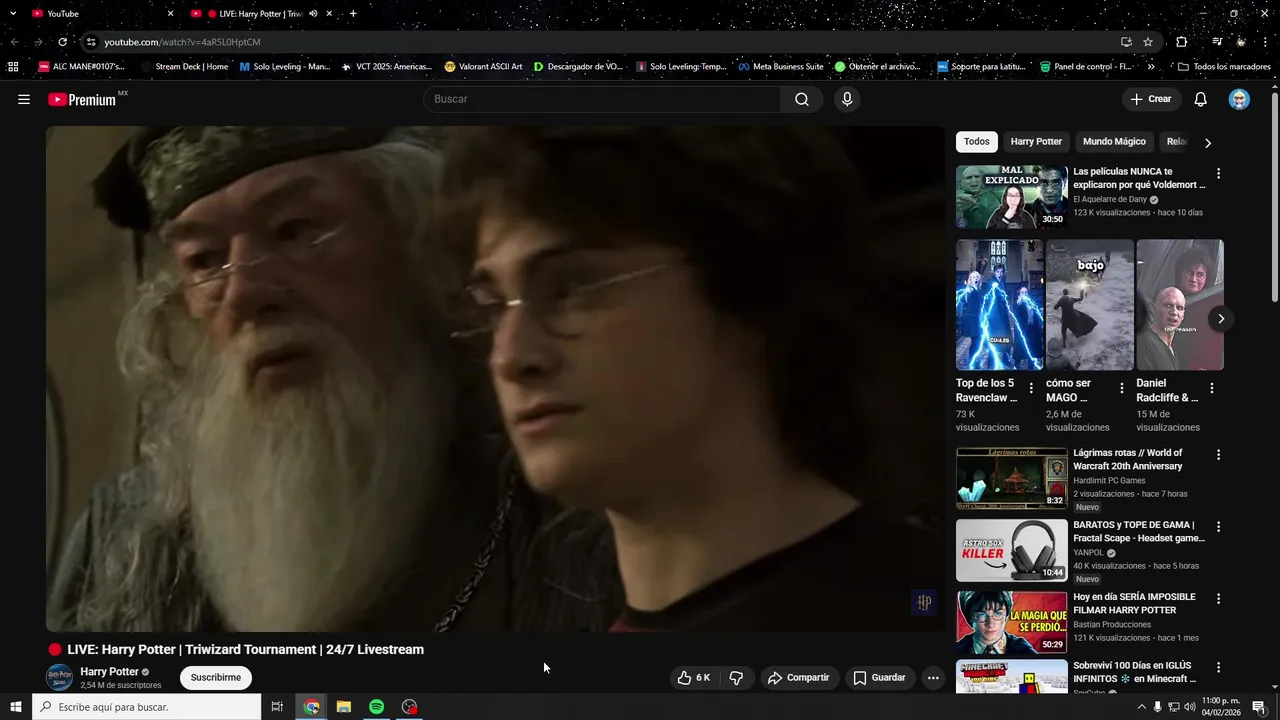
Task: Click the Chrome address bar URL
Action: pyautogui.click(x=182, y=42)
